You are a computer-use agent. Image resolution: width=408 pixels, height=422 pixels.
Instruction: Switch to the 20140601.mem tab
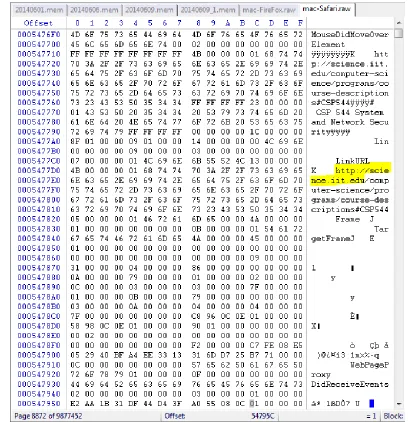(39, 10)
